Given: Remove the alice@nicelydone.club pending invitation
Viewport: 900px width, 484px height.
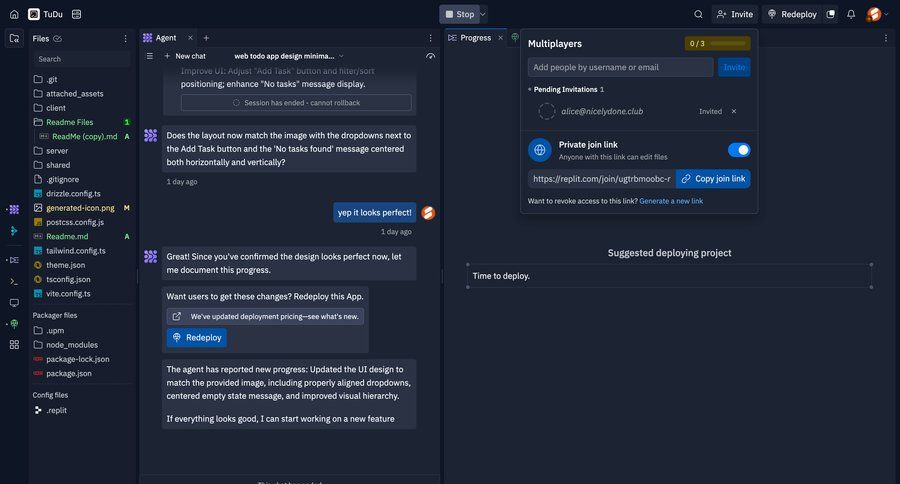Looking at the screenshot, I should [734, 111].
